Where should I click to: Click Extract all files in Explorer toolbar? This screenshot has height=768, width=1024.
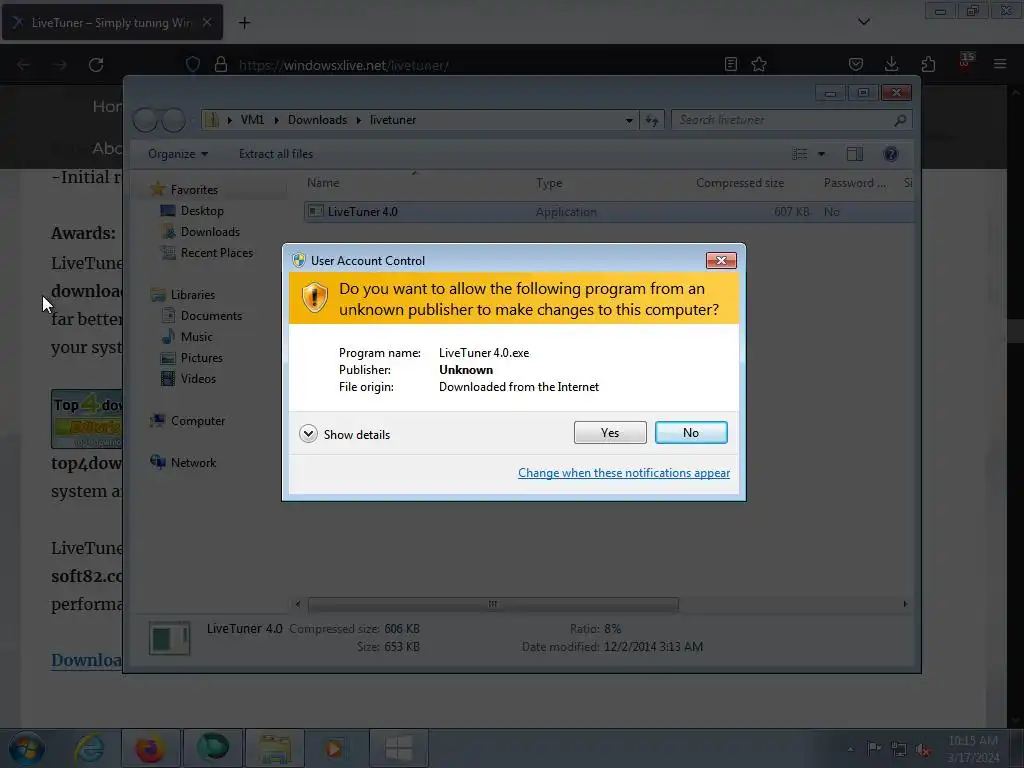(x=276, y=154)
